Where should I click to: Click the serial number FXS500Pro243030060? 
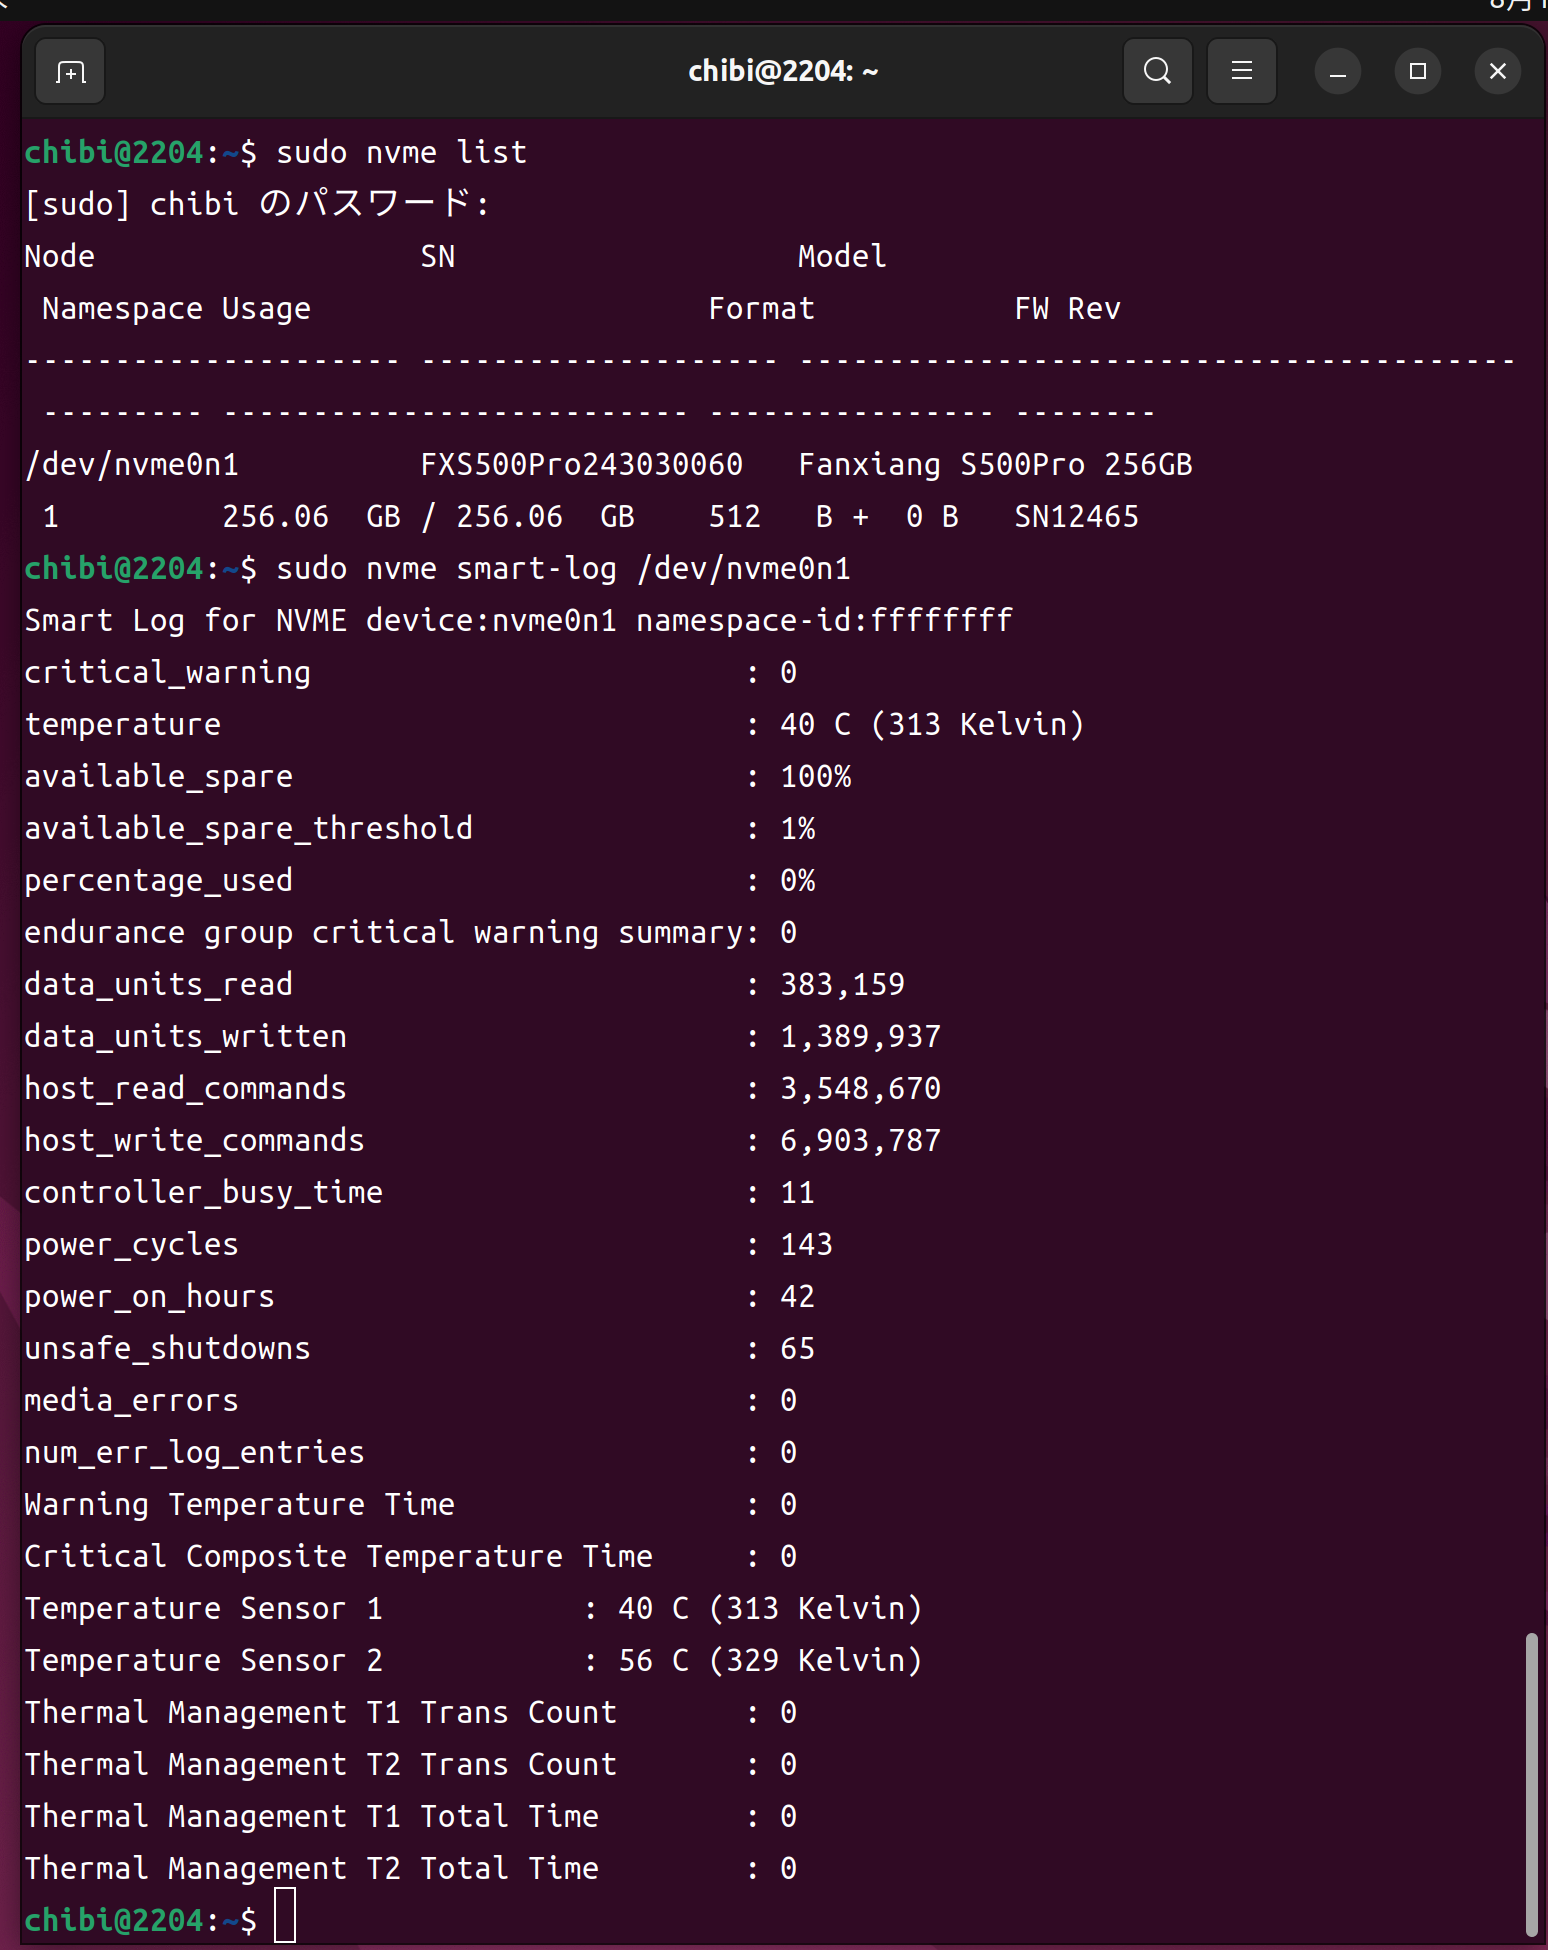(x=581, y=465)
